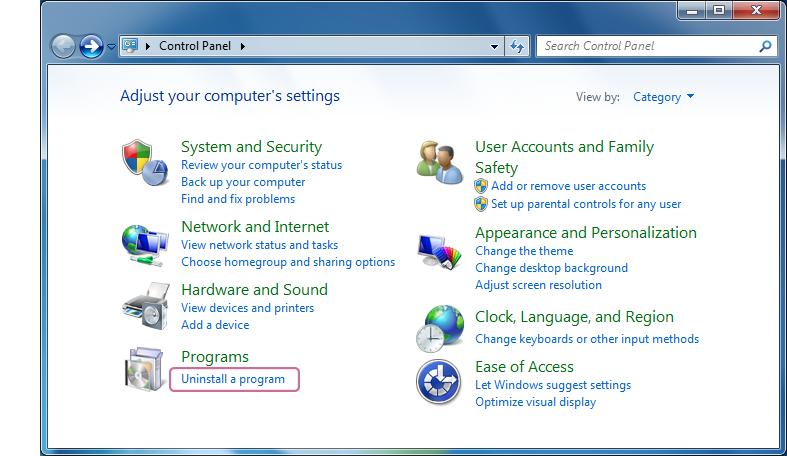Open the Clock, Language, and Region globe icon
Viewport: 787px width, 456px height.
click(439, 329)
